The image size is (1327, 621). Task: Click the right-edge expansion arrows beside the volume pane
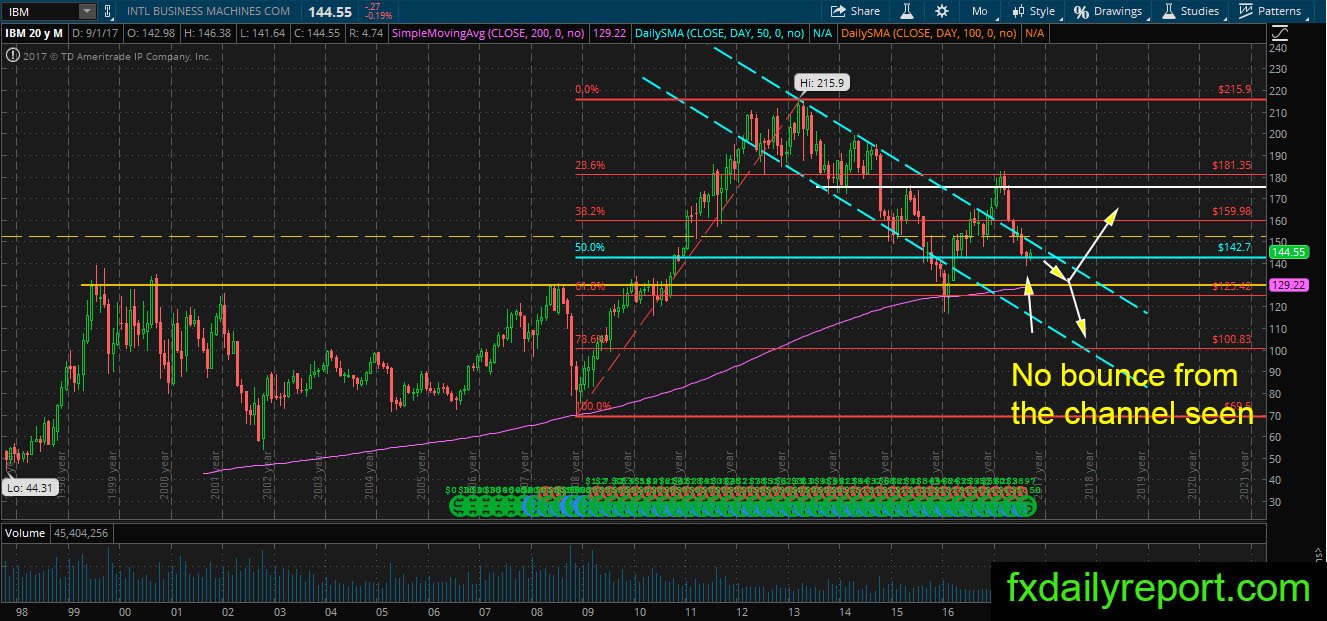1319,555
